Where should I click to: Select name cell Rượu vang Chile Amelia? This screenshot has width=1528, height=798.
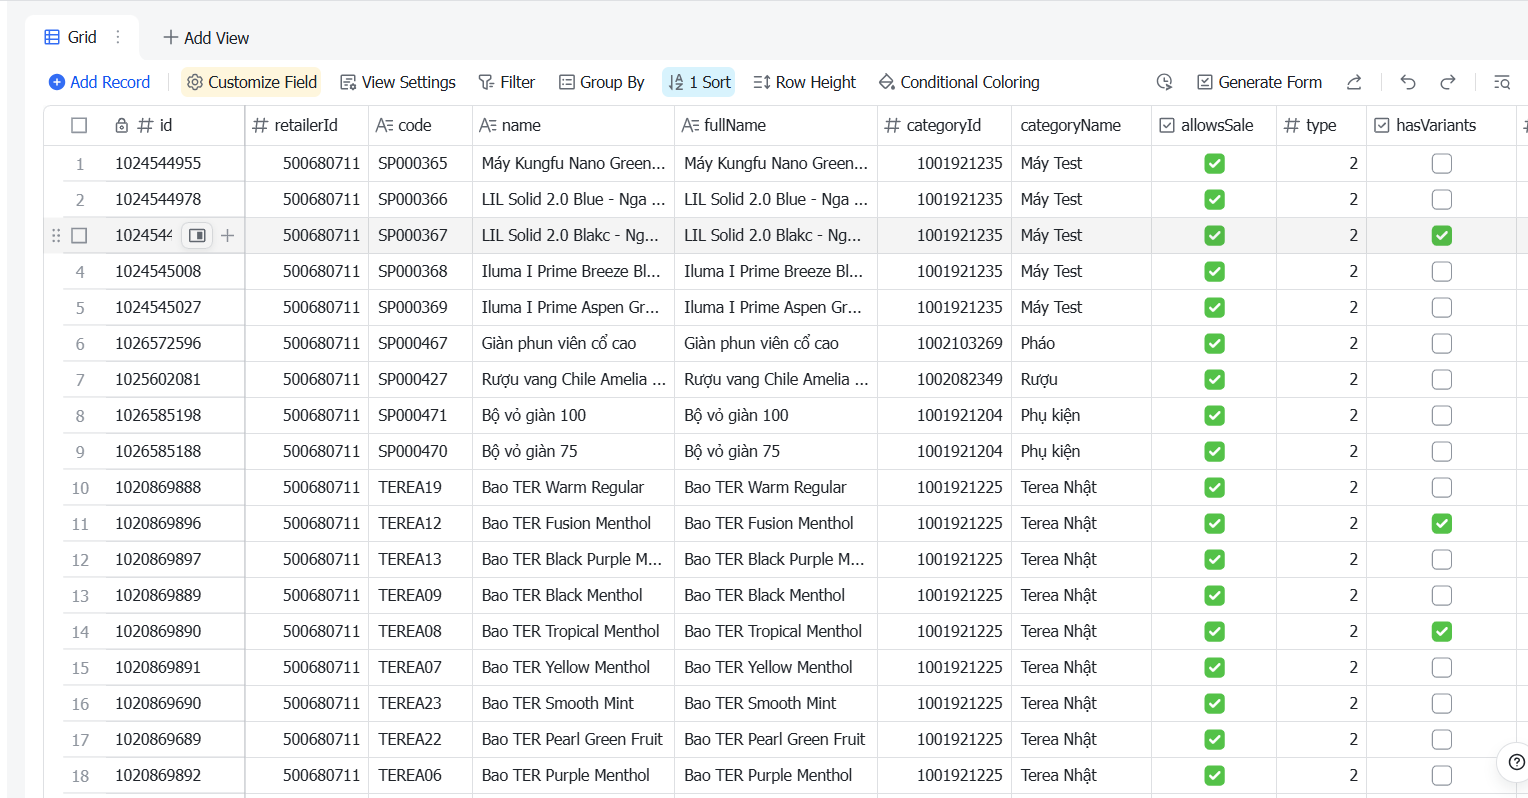(x=574, y=379)
